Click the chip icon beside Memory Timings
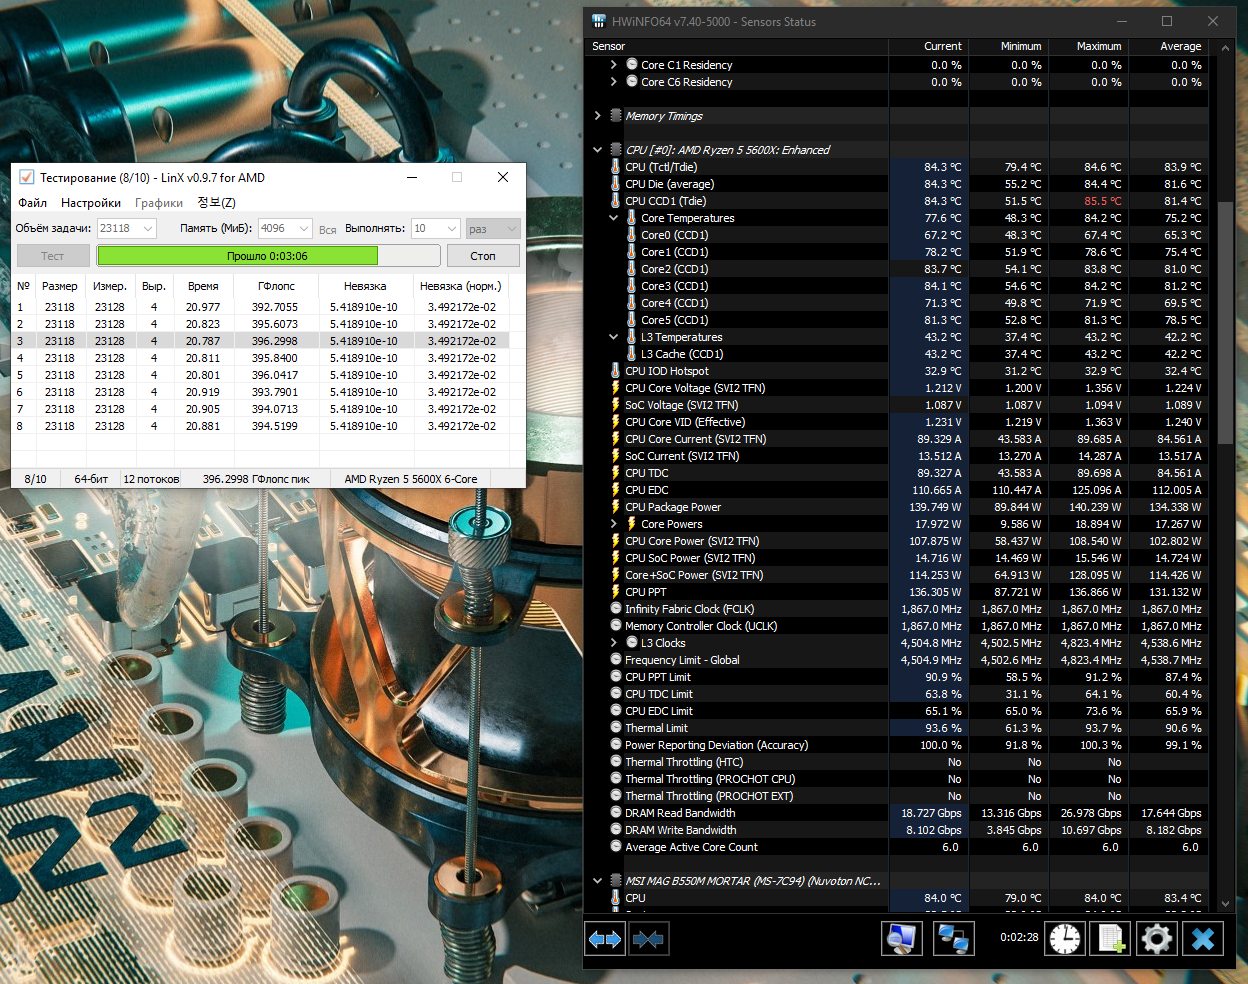 click(x=616, y=116)
